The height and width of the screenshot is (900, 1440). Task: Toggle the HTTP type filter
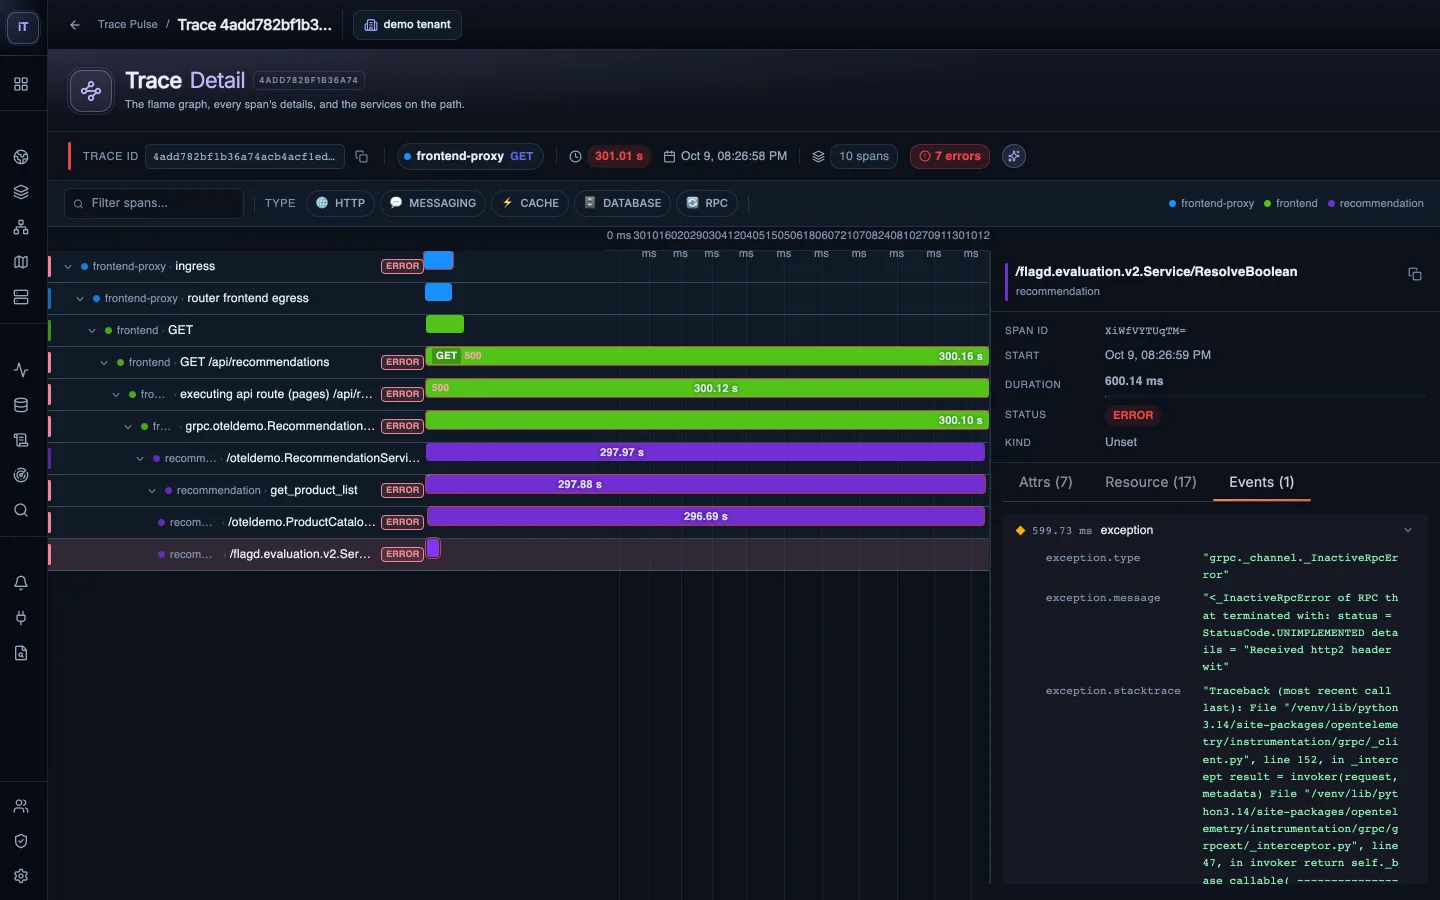(340, 203)
